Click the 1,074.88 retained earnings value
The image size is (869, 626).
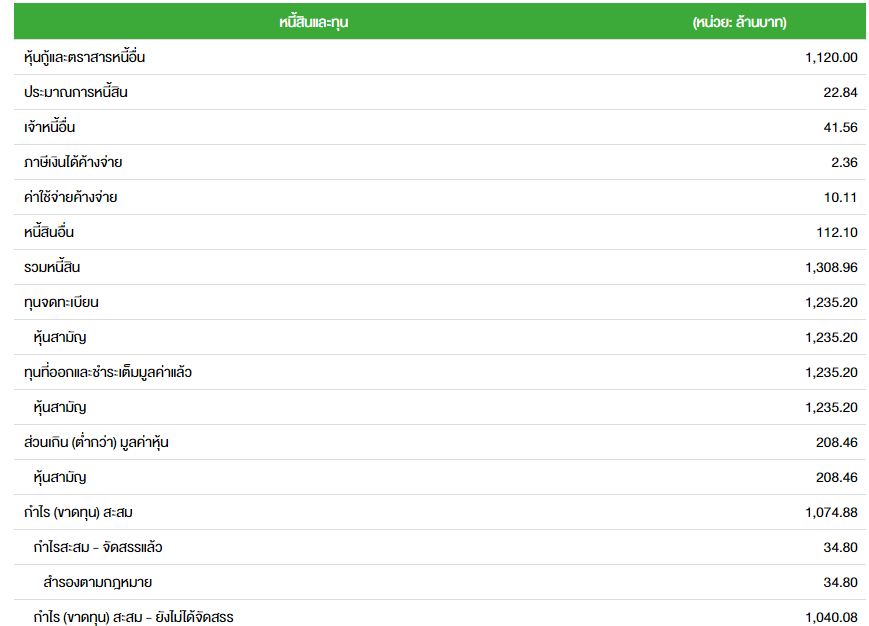point(831,512)
